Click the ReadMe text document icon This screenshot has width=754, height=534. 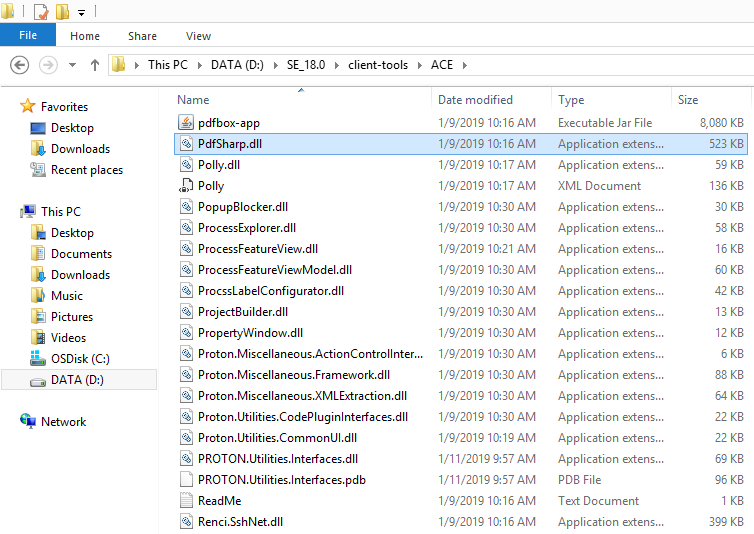click(x=186, y=501)
